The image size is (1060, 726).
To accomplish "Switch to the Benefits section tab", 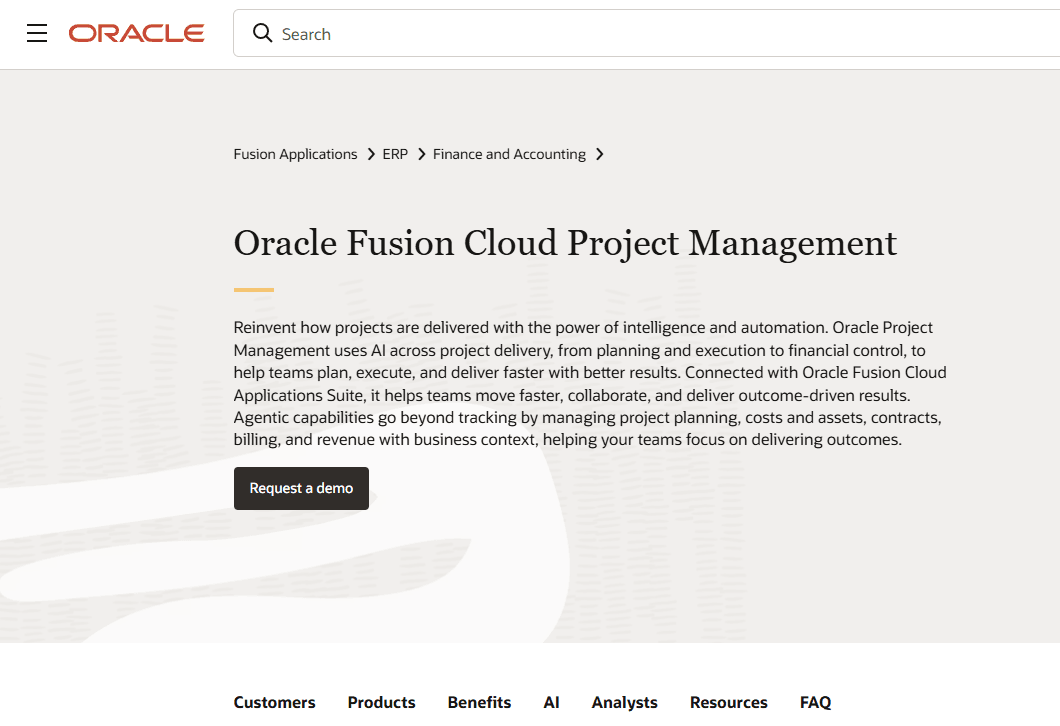I will point(479,702).
